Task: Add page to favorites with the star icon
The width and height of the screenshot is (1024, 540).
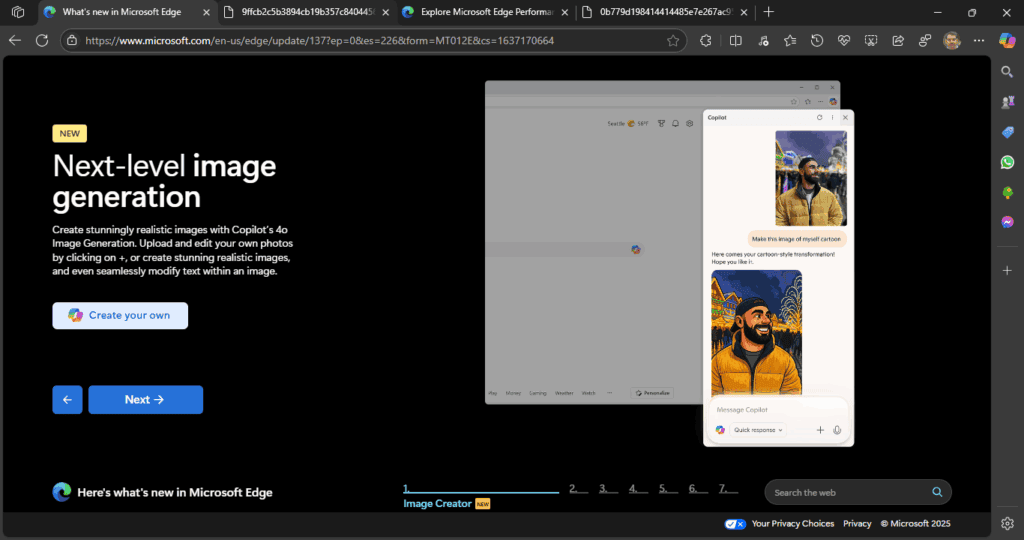Action: pos(673,40)
